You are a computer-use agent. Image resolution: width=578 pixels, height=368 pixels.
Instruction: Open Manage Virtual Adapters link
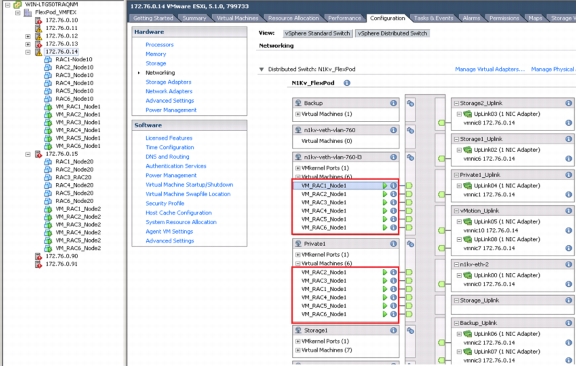(490, 69)
